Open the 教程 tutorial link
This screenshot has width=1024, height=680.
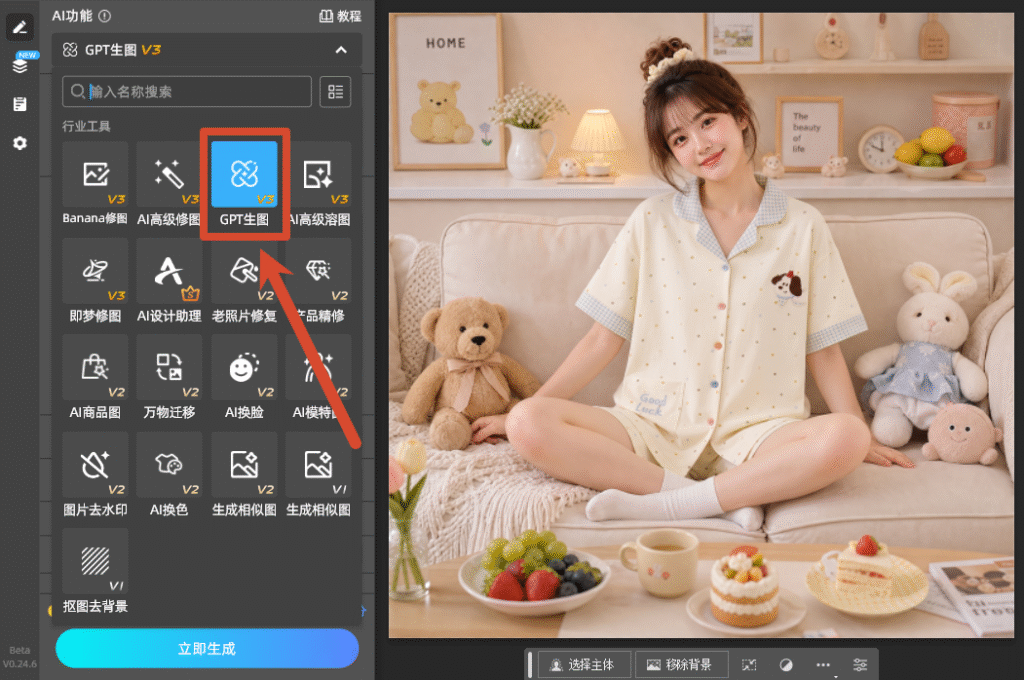[x=340, y=16]
